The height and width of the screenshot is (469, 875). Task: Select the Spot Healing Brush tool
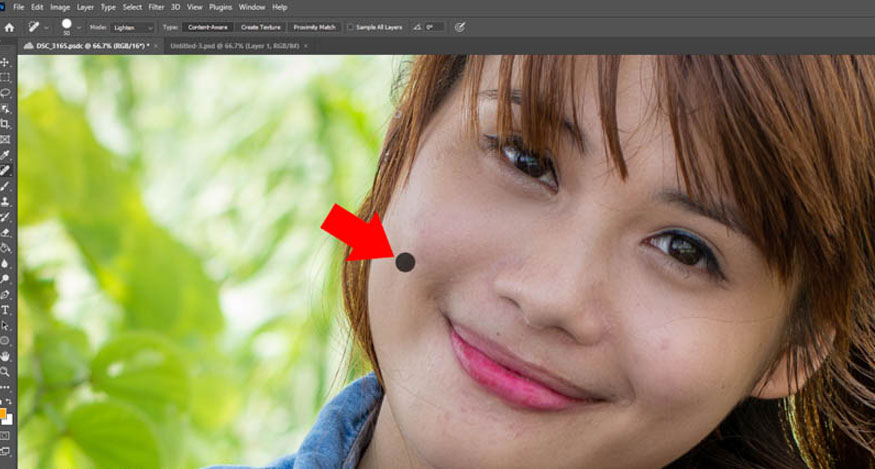click(x=5, y=170)
